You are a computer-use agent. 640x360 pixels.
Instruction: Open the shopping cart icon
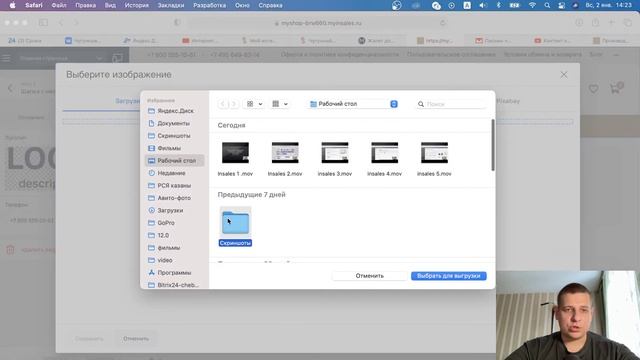(616, 87)
